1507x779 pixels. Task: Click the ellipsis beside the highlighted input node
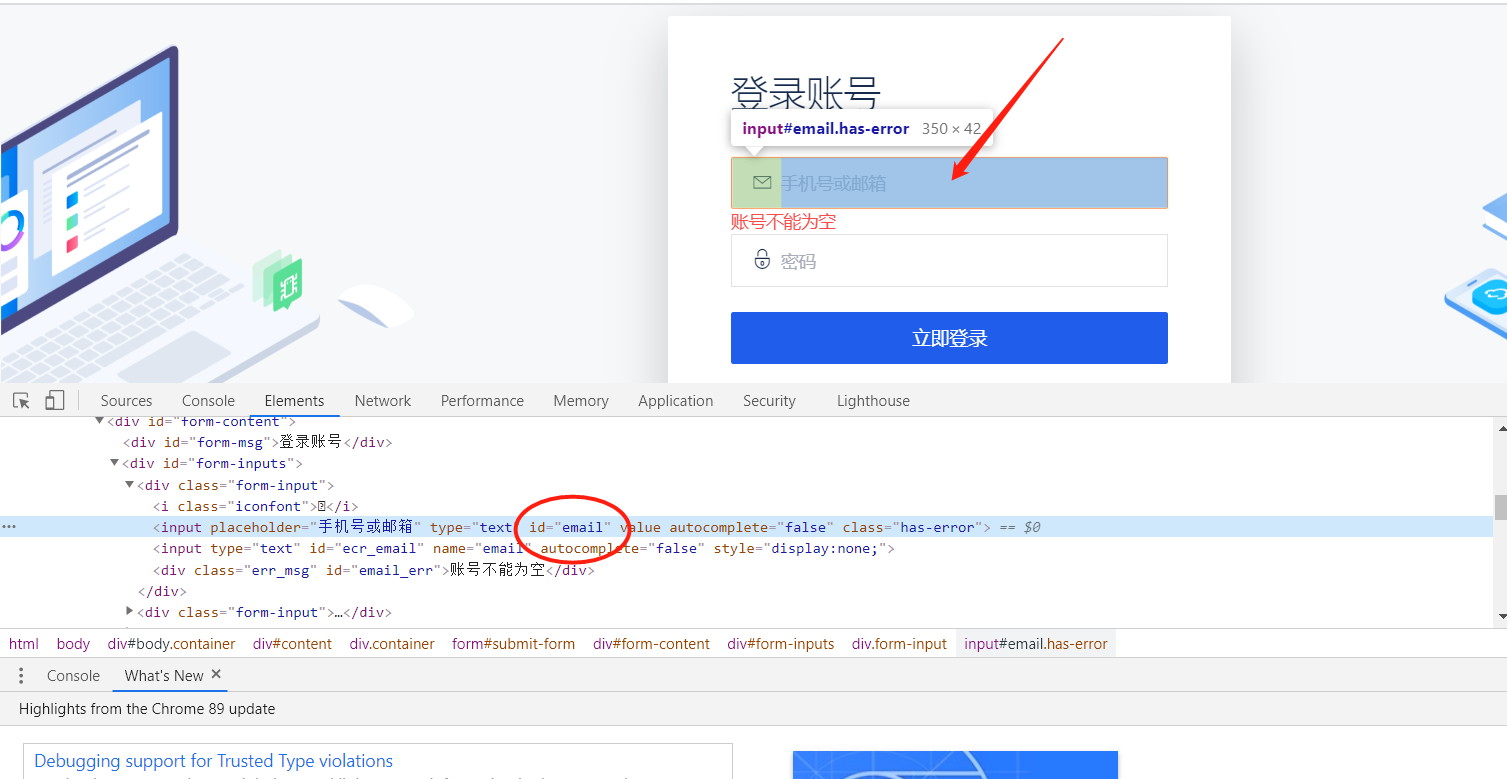click(9, 527)
